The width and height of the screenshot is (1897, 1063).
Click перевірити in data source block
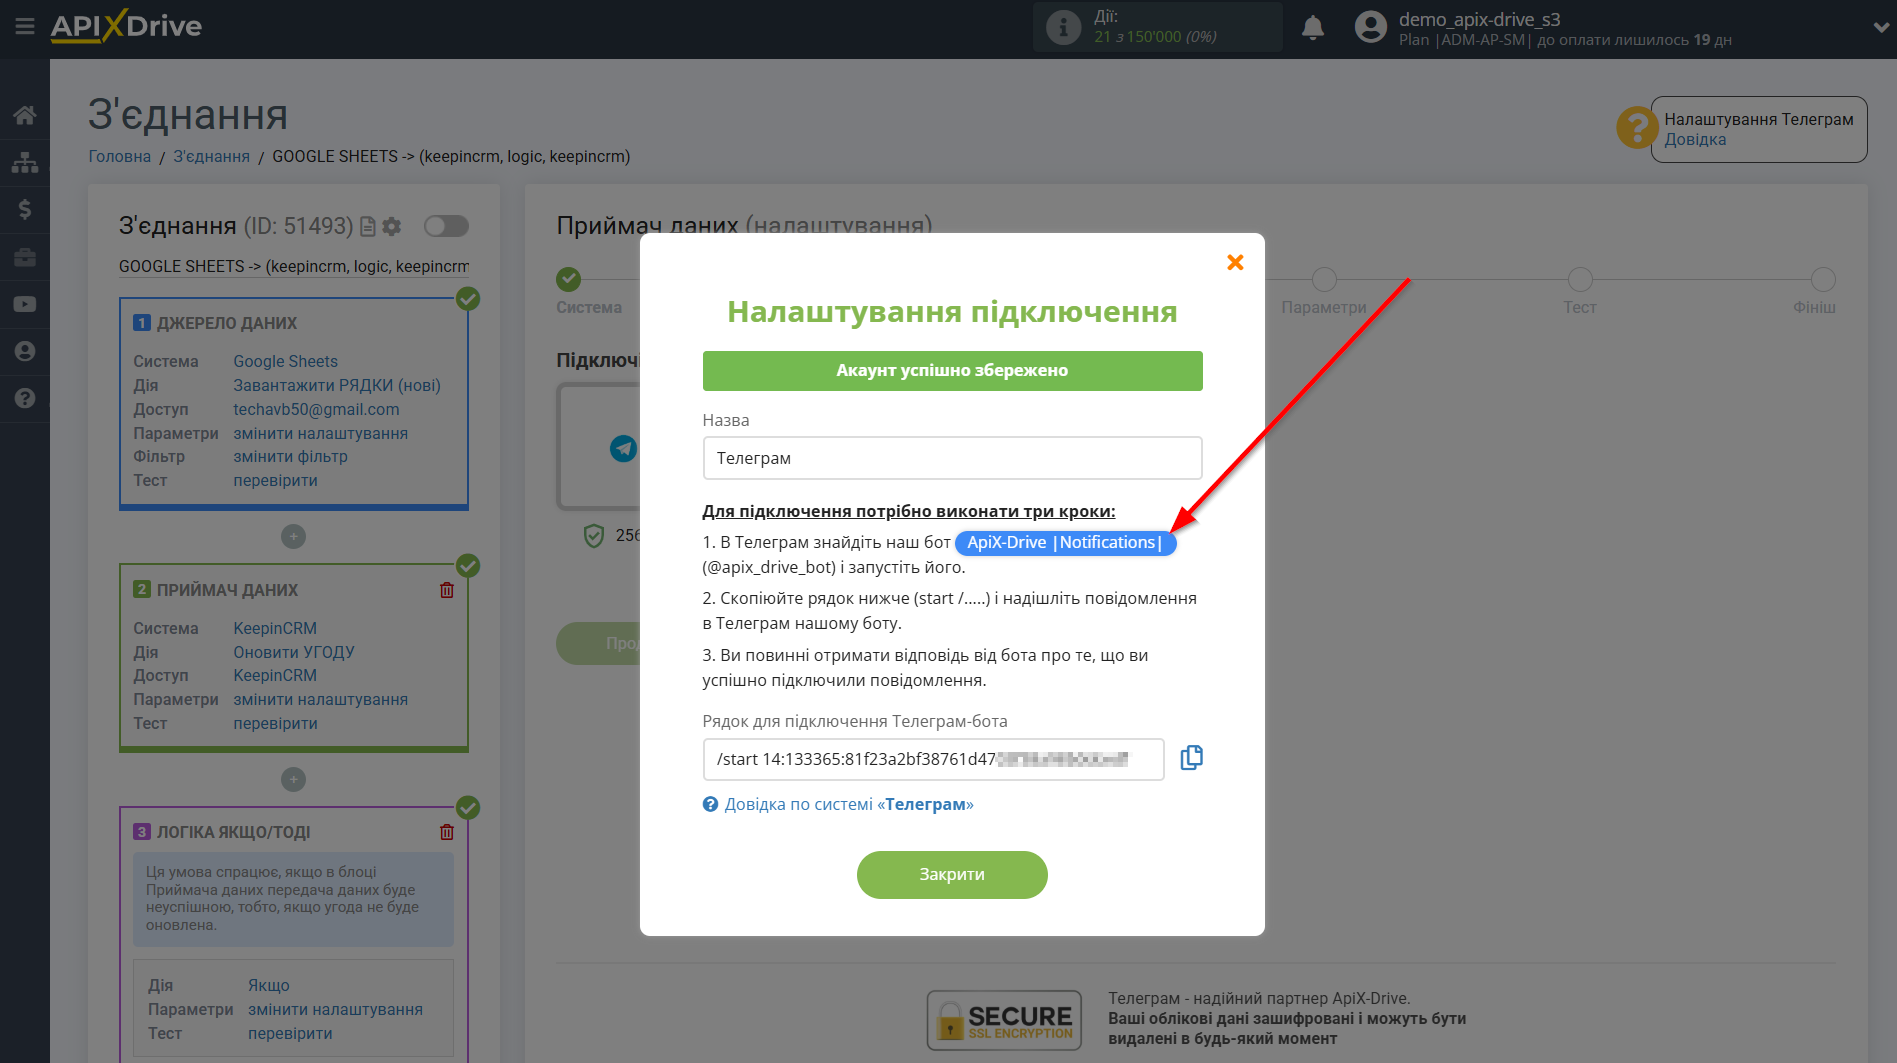click(276, 480)
